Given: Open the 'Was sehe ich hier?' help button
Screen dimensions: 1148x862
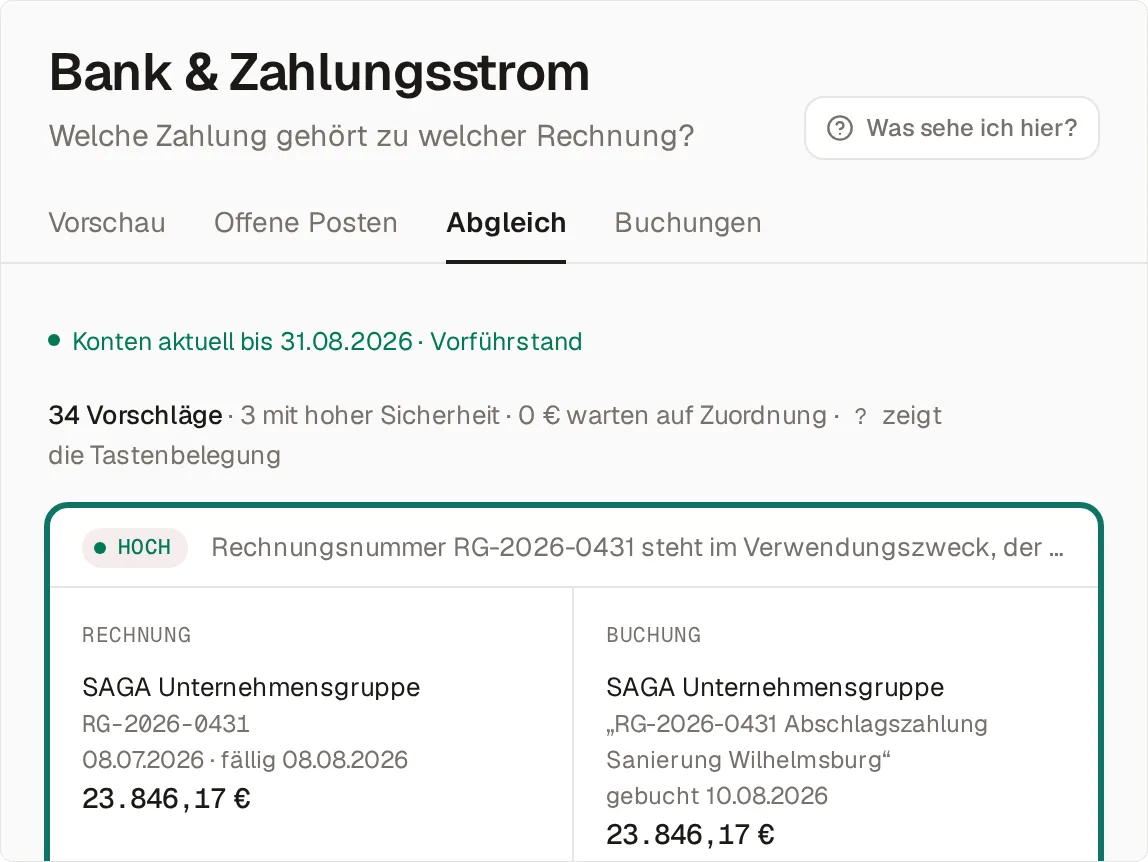Looking at the screenshot, I should point(951,128).
